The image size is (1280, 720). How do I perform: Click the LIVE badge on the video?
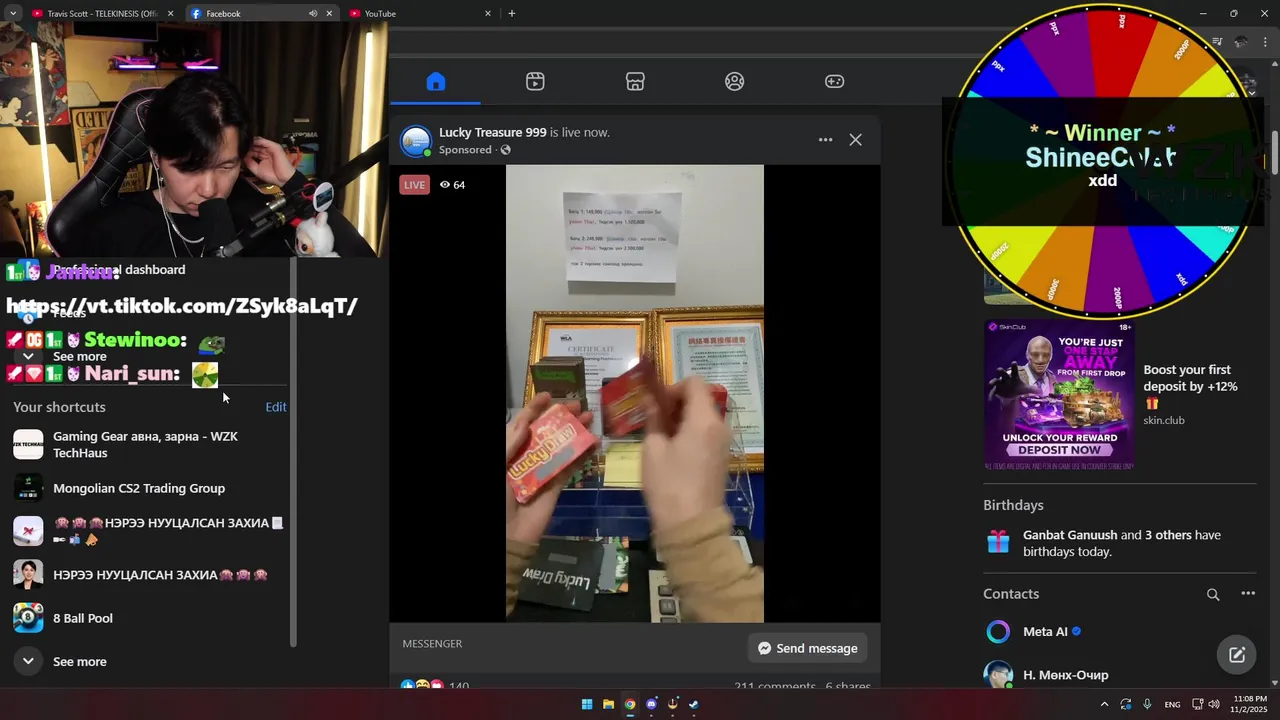click(414, 185)
